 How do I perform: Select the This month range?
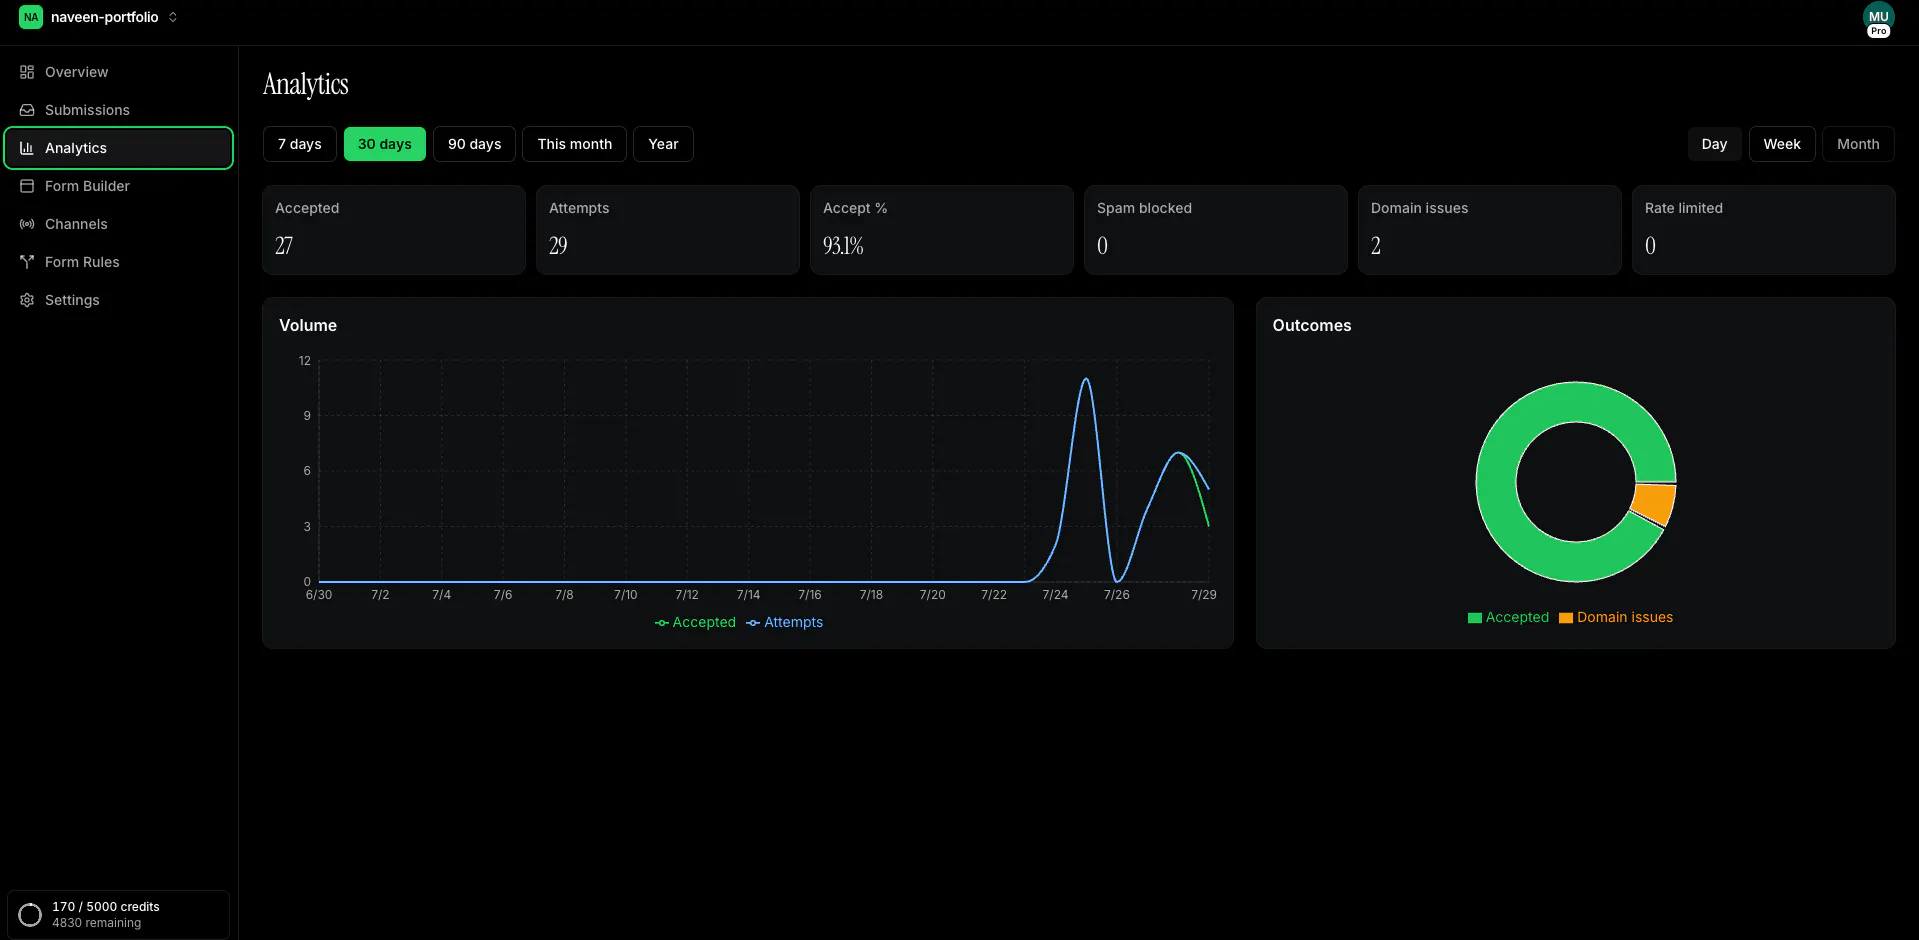coord(575,144)
